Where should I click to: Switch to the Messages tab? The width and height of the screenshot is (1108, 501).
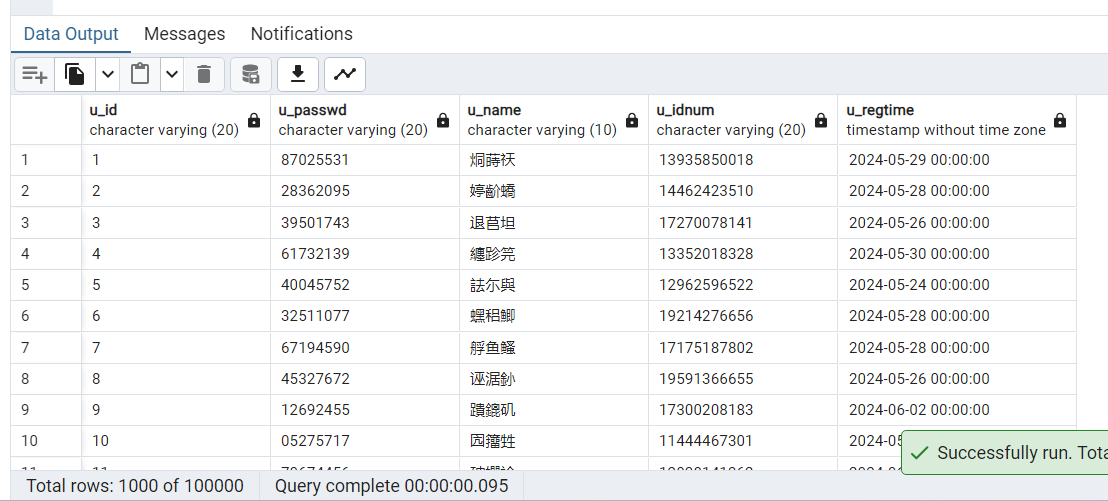[184, 34]
